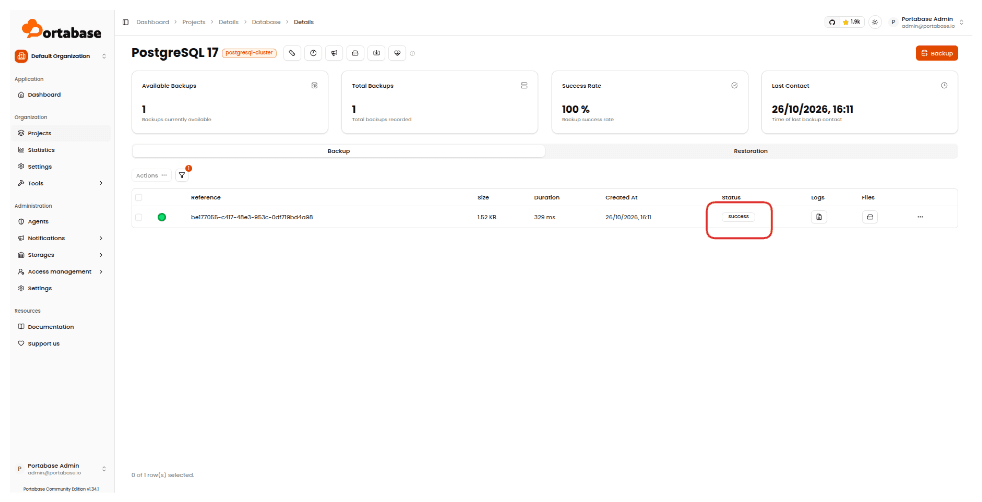Image resolution: width=982 pixels, height=502 pixels.
Task: Open Dashboard in the sidebar
Action: coord(61,95)
